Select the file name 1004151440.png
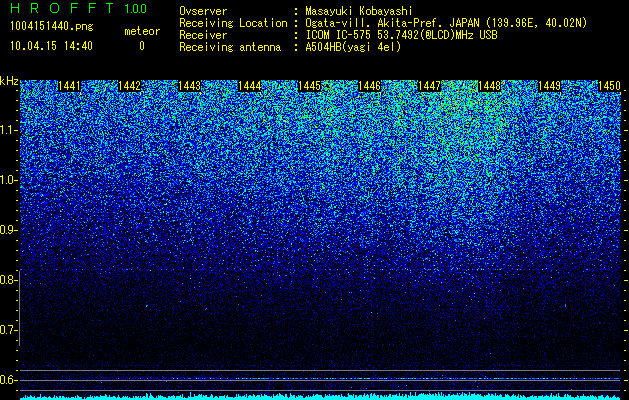Viewport: 629px width, 400px height. coord(52,26)
